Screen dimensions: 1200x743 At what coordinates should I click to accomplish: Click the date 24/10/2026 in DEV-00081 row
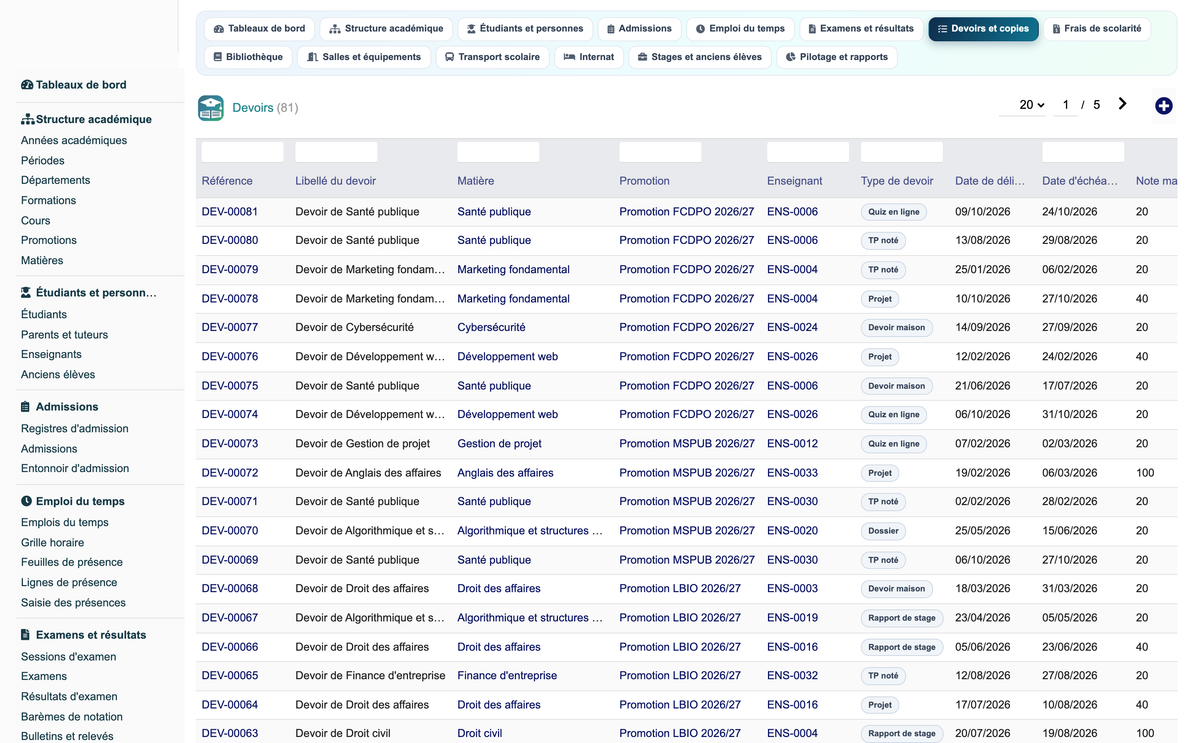pos(1070,212)
